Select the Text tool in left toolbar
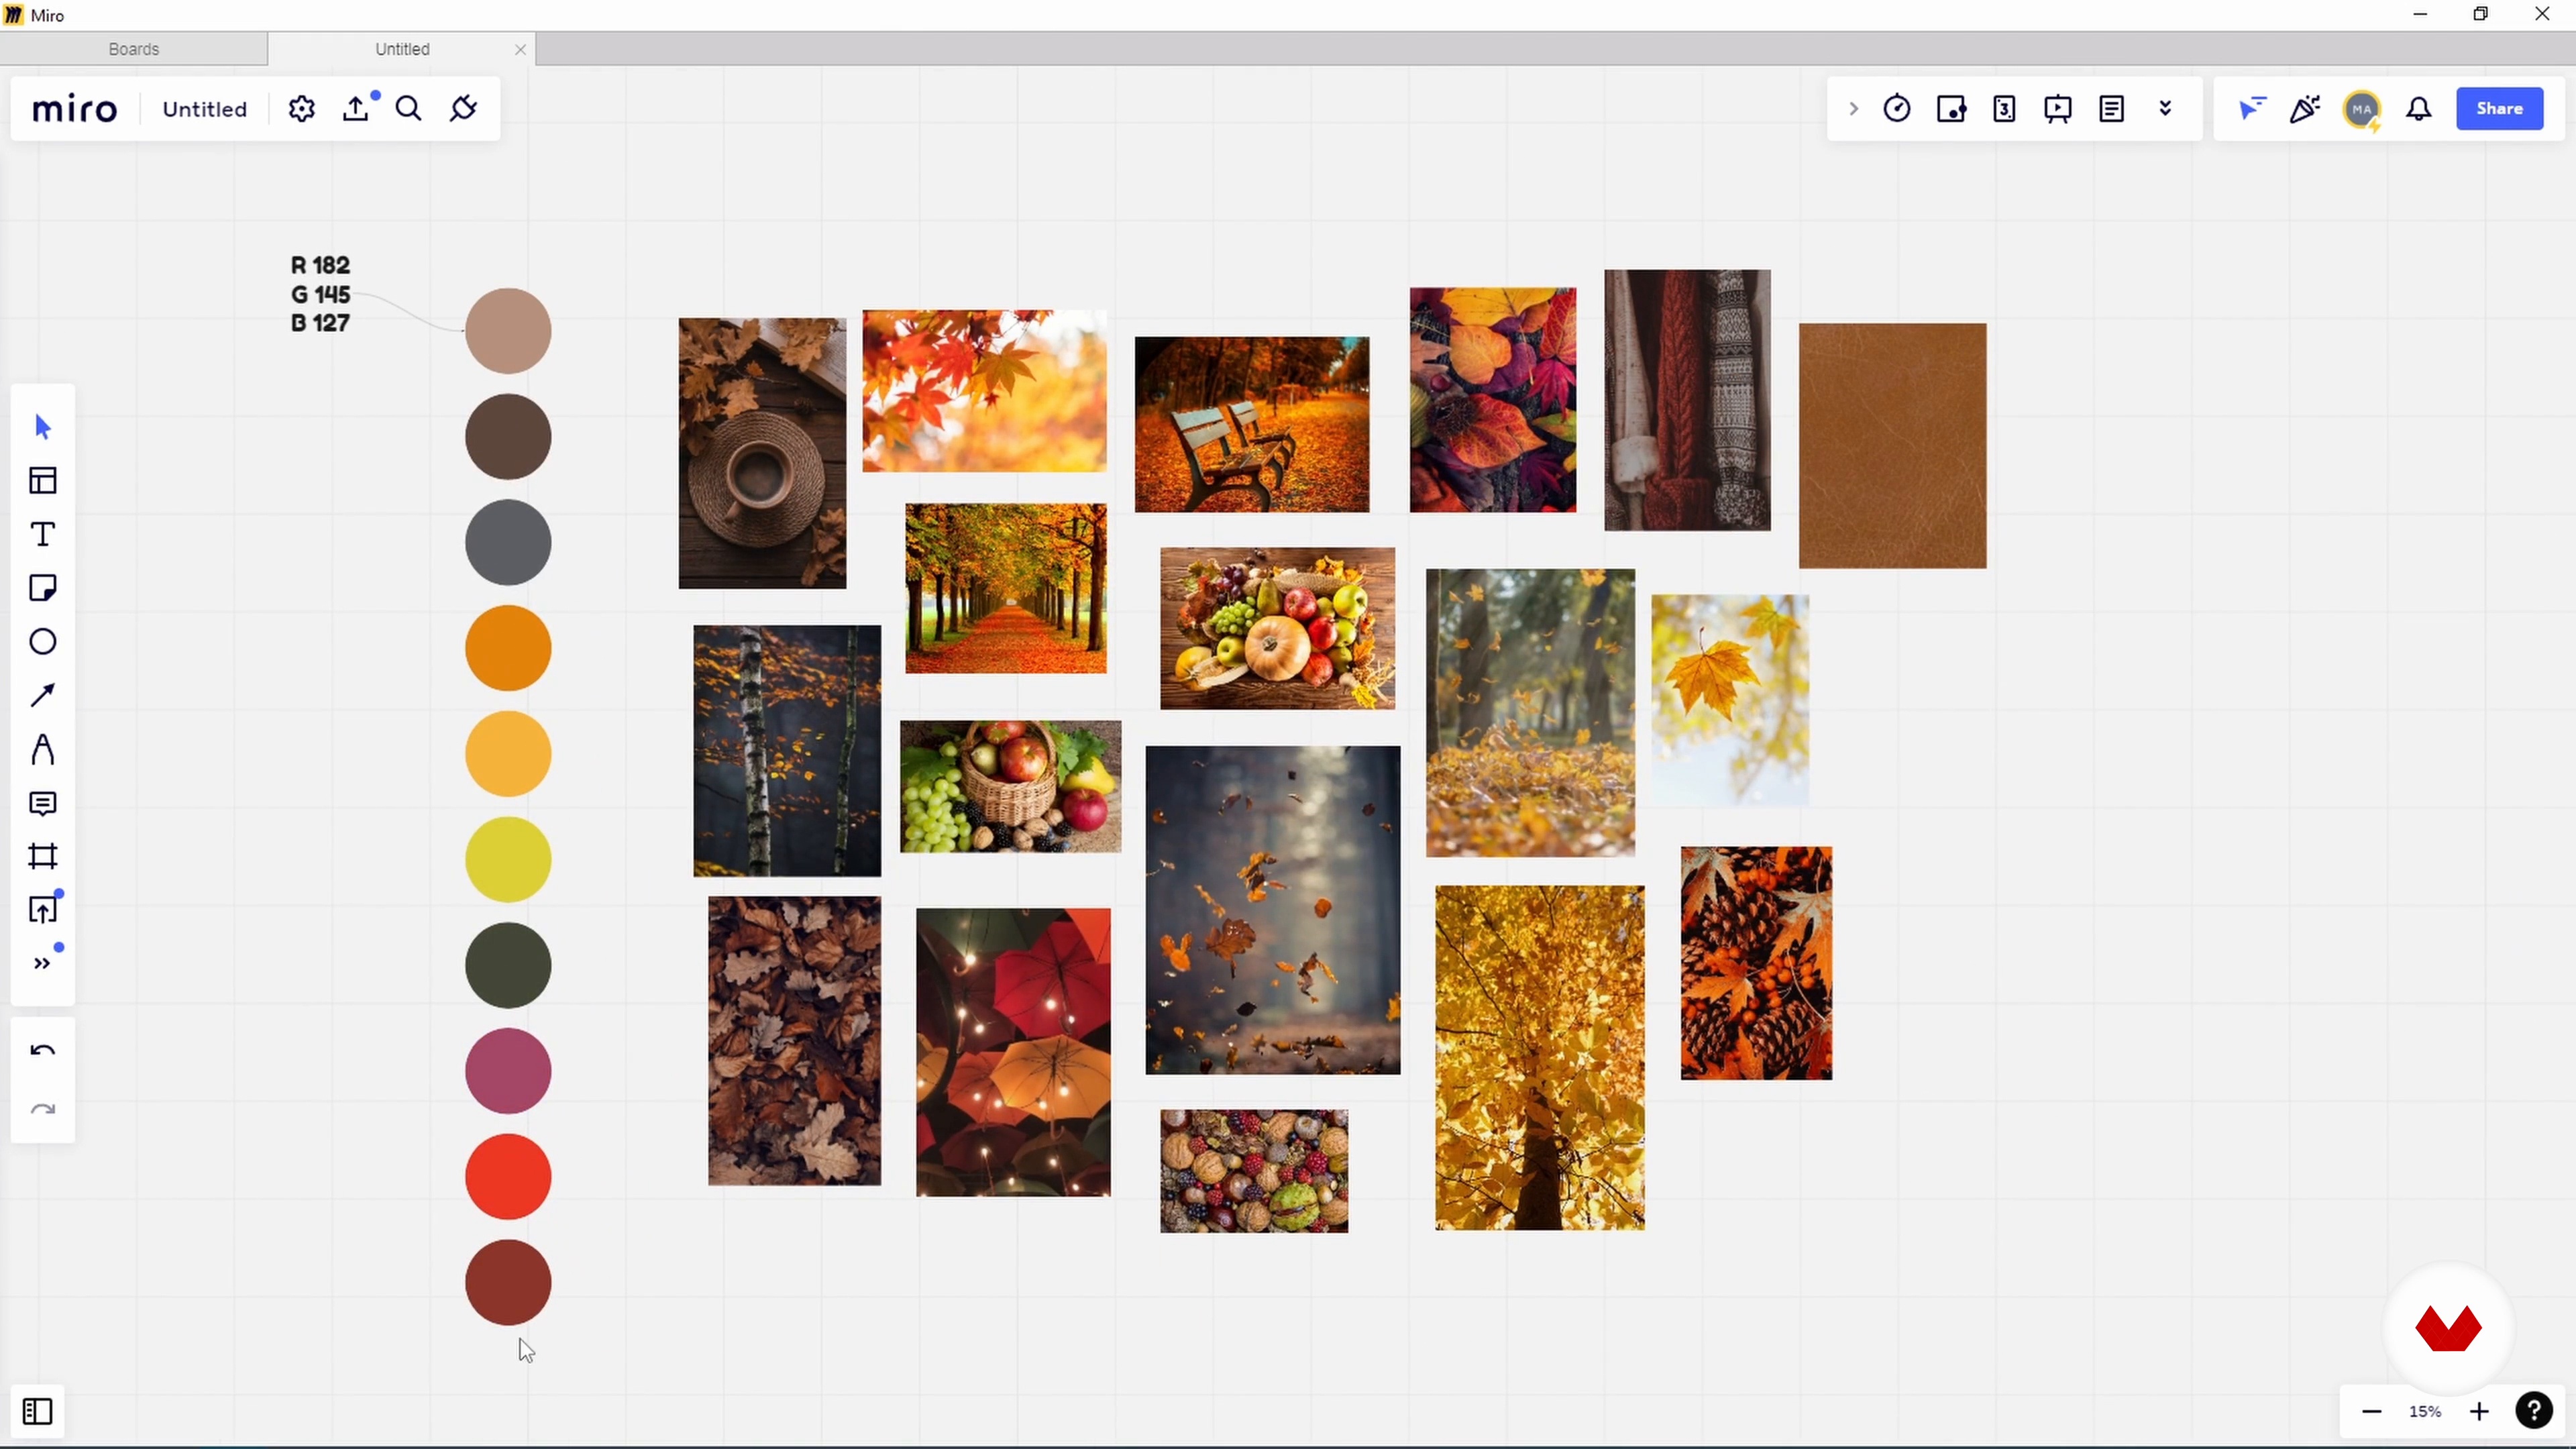The image size is (2576, 1449). (42, 534)
